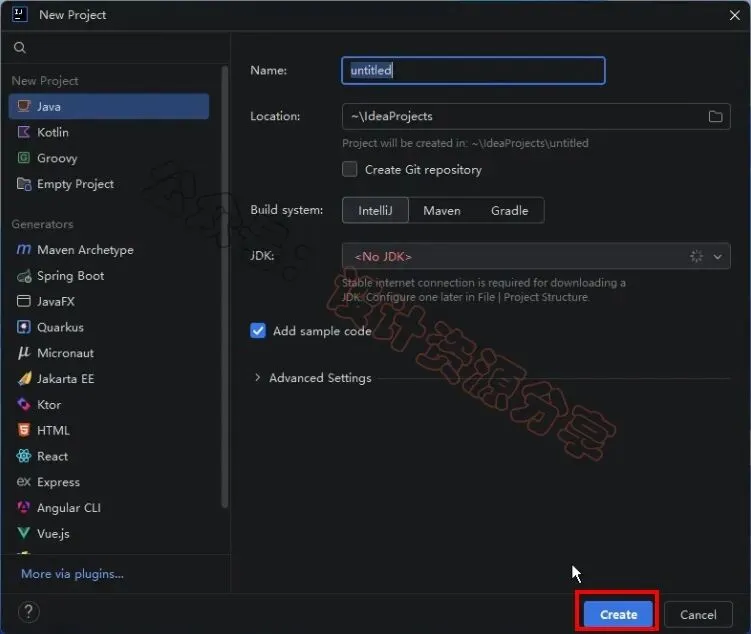Enable the Create Git repository checkbox

pos(350,169)
